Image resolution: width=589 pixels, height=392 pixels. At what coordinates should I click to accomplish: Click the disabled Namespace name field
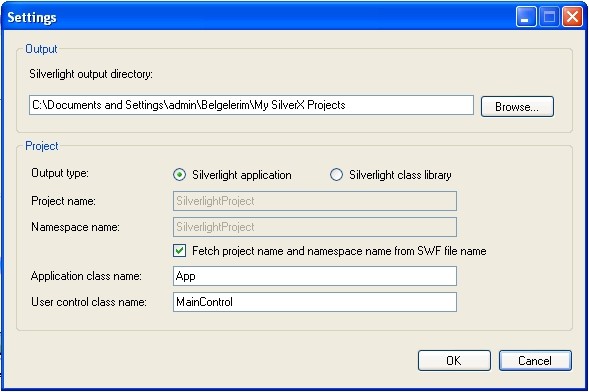315,227
